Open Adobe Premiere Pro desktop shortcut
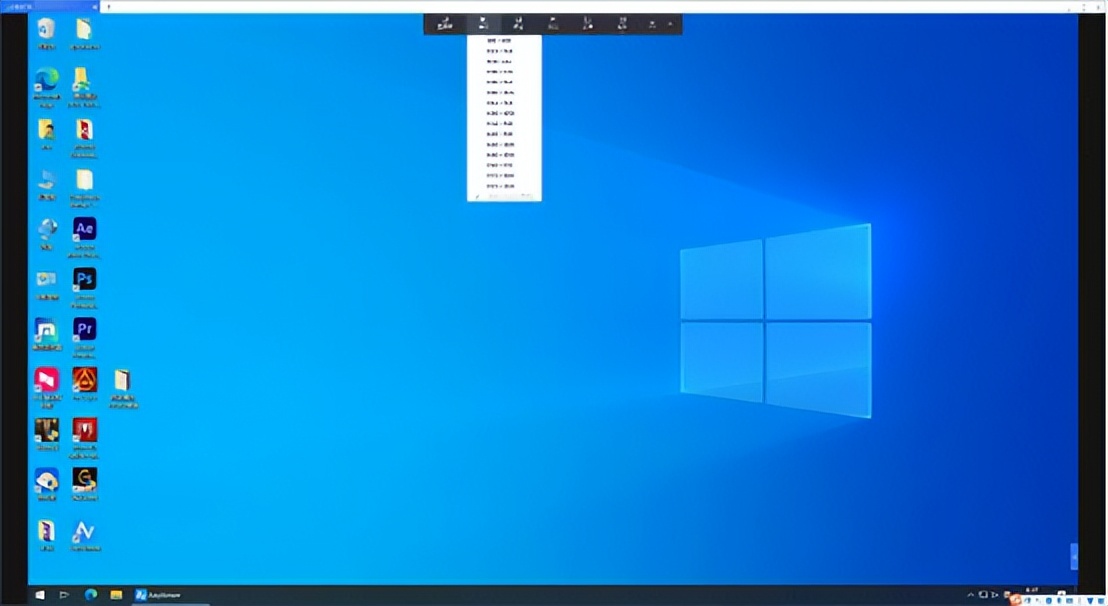The image size is (1108, 606). [85, 329]
